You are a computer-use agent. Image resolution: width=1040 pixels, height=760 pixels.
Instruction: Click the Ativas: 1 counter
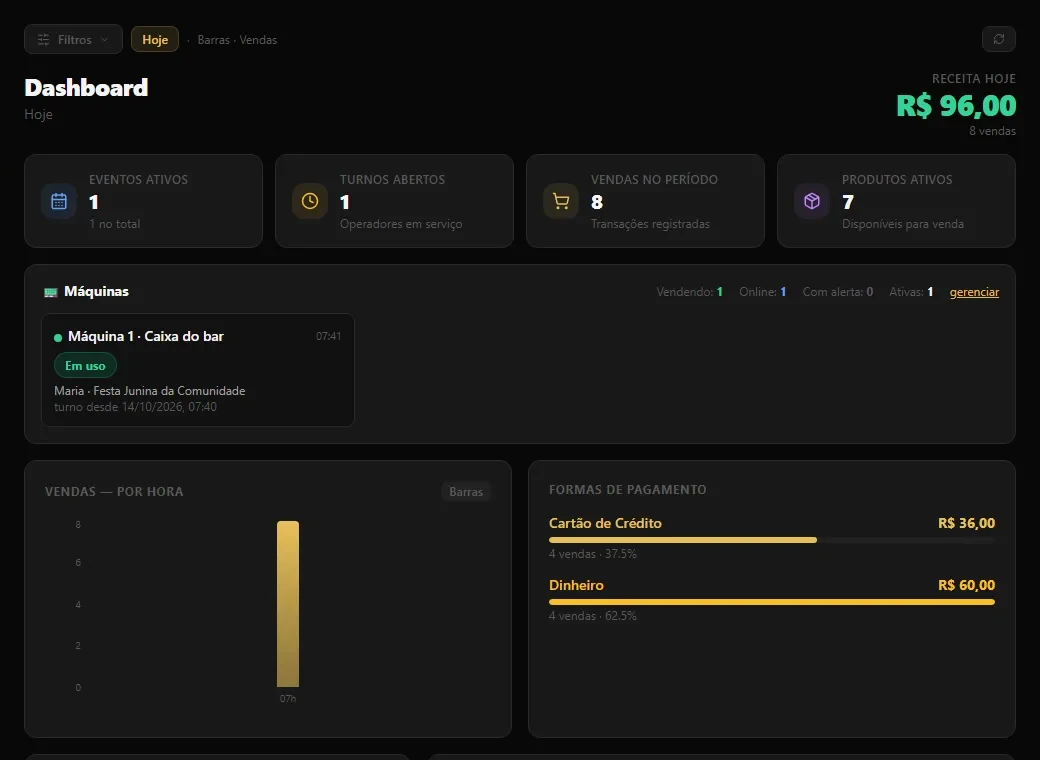911,292
